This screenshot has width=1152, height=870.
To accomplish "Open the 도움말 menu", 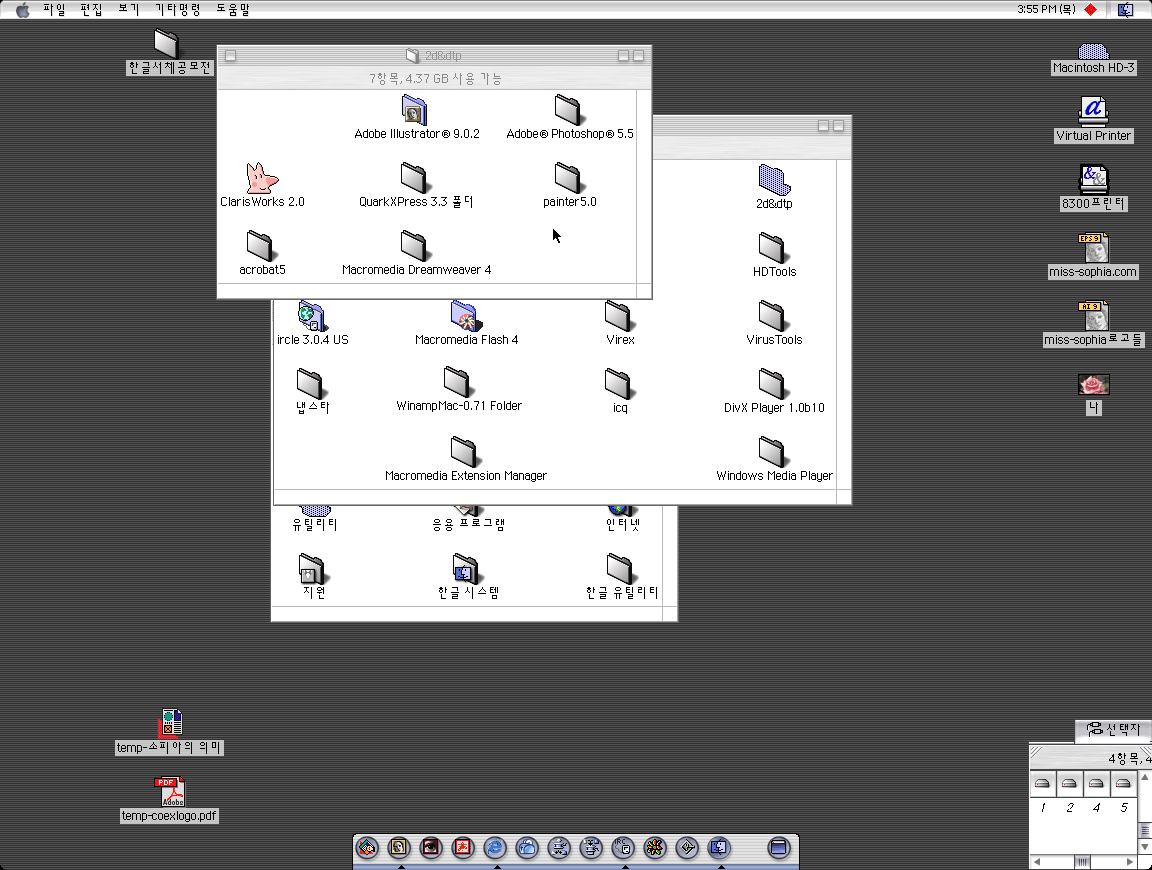I will [x=233, y=9].
